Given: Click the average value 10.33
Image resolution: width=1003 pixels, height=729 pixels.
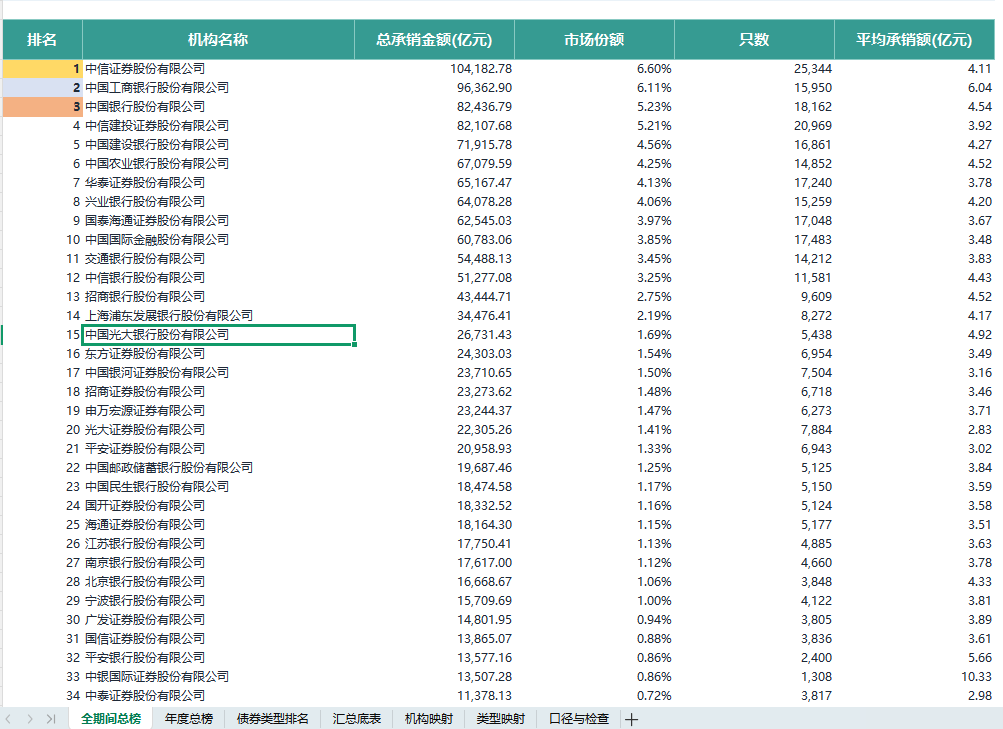Looking at the screenshot, I should (976, 677).
